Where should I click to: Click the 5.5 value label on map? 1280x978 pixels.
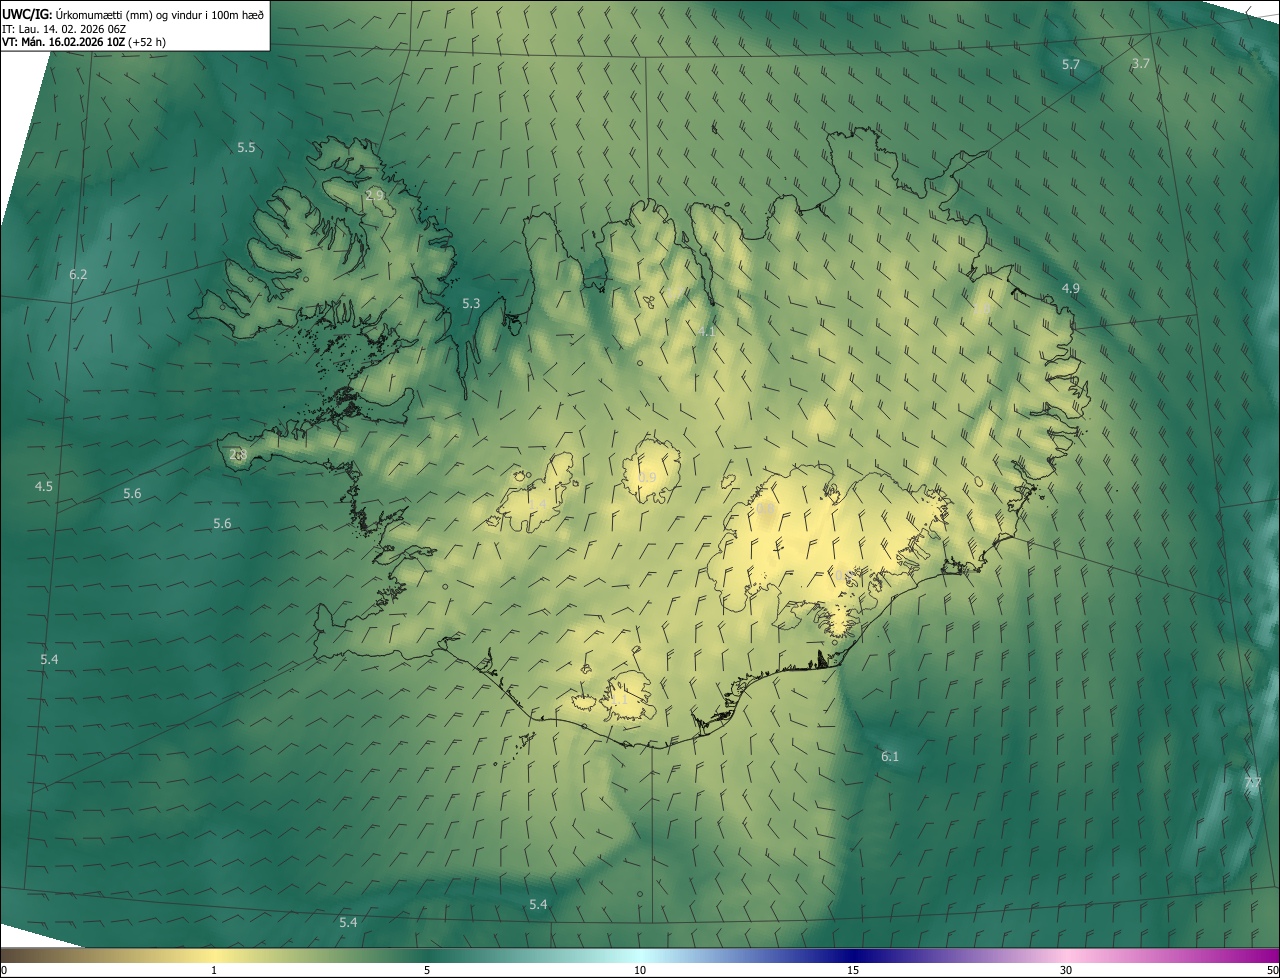(246, 147)
